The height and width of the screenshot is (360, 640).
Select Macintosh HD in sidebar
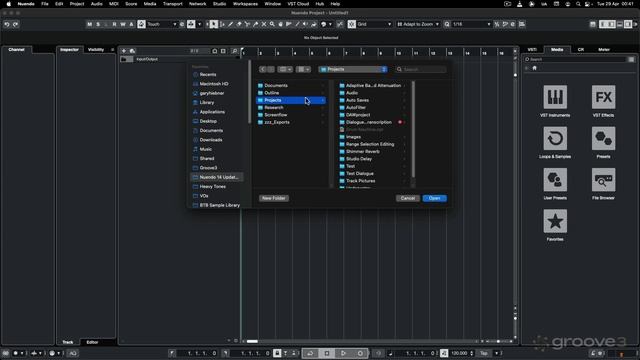point(214,84)
